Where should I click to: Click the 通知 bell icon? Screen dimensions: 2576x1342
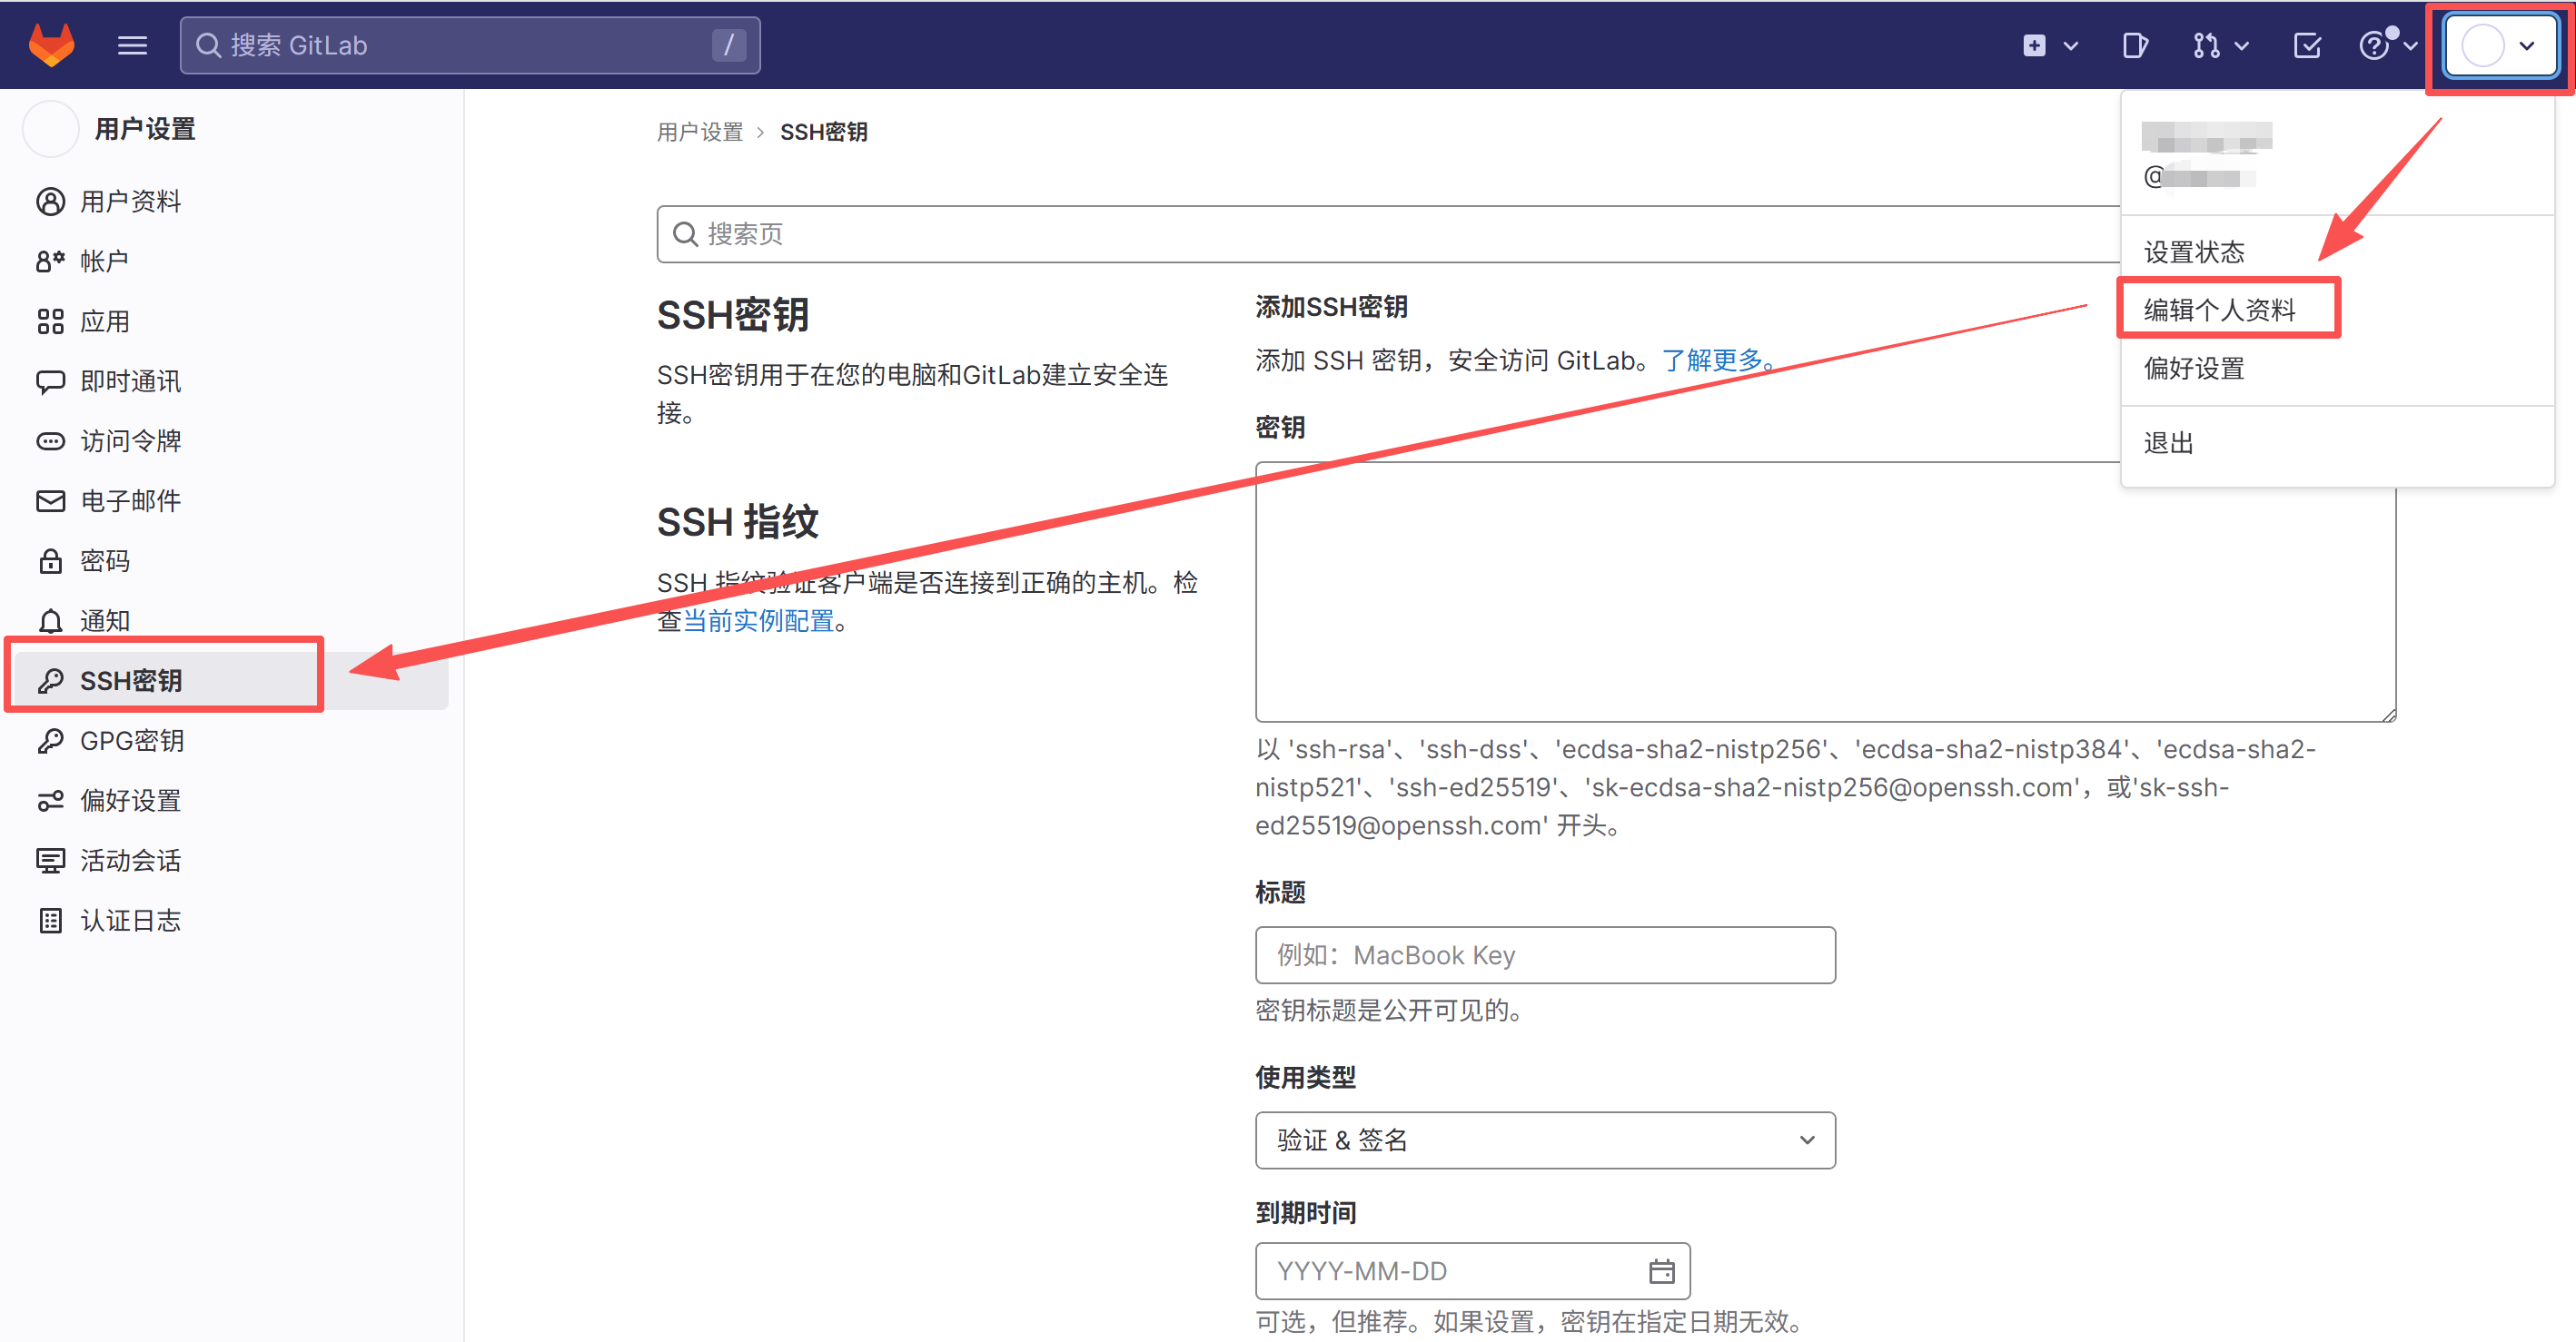coord(50,621)
